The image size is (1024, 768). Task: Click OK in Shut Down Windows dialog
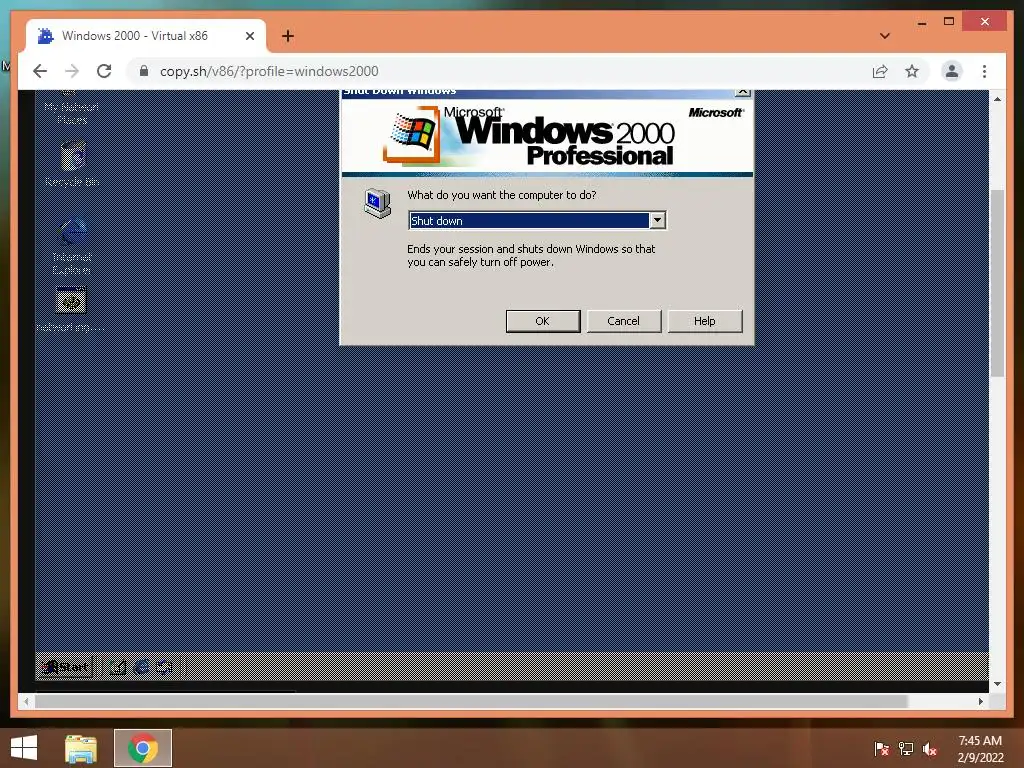(543, 321)
